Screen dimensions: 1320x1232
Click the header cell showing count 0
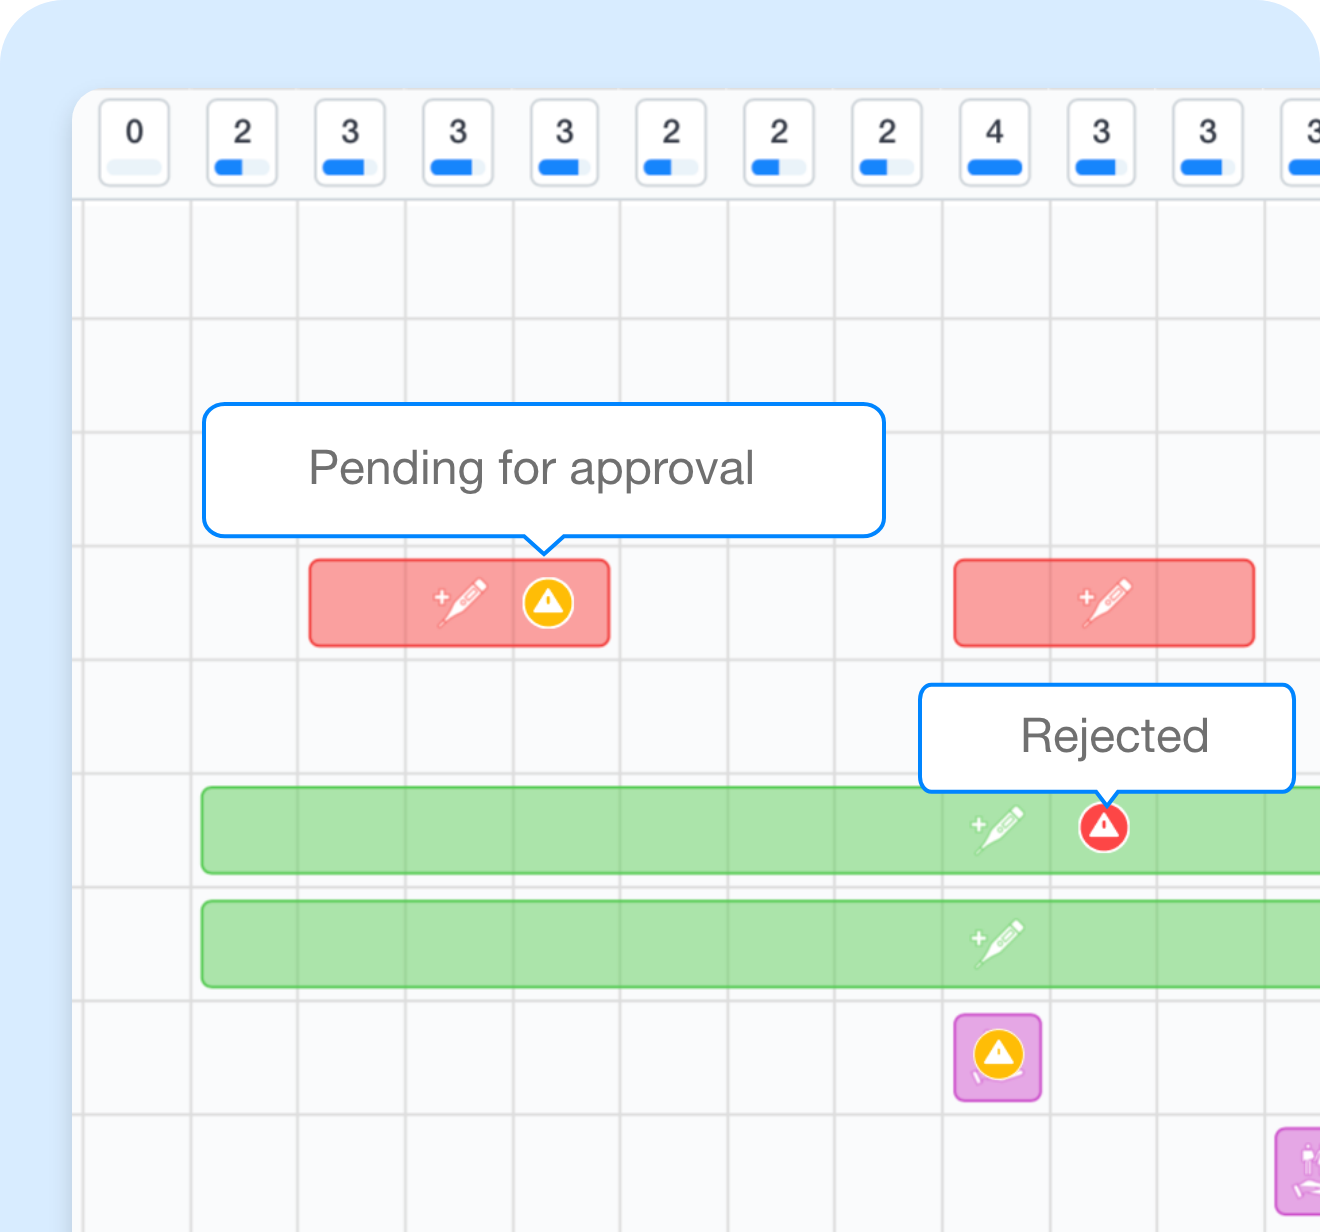pos(134,142)
